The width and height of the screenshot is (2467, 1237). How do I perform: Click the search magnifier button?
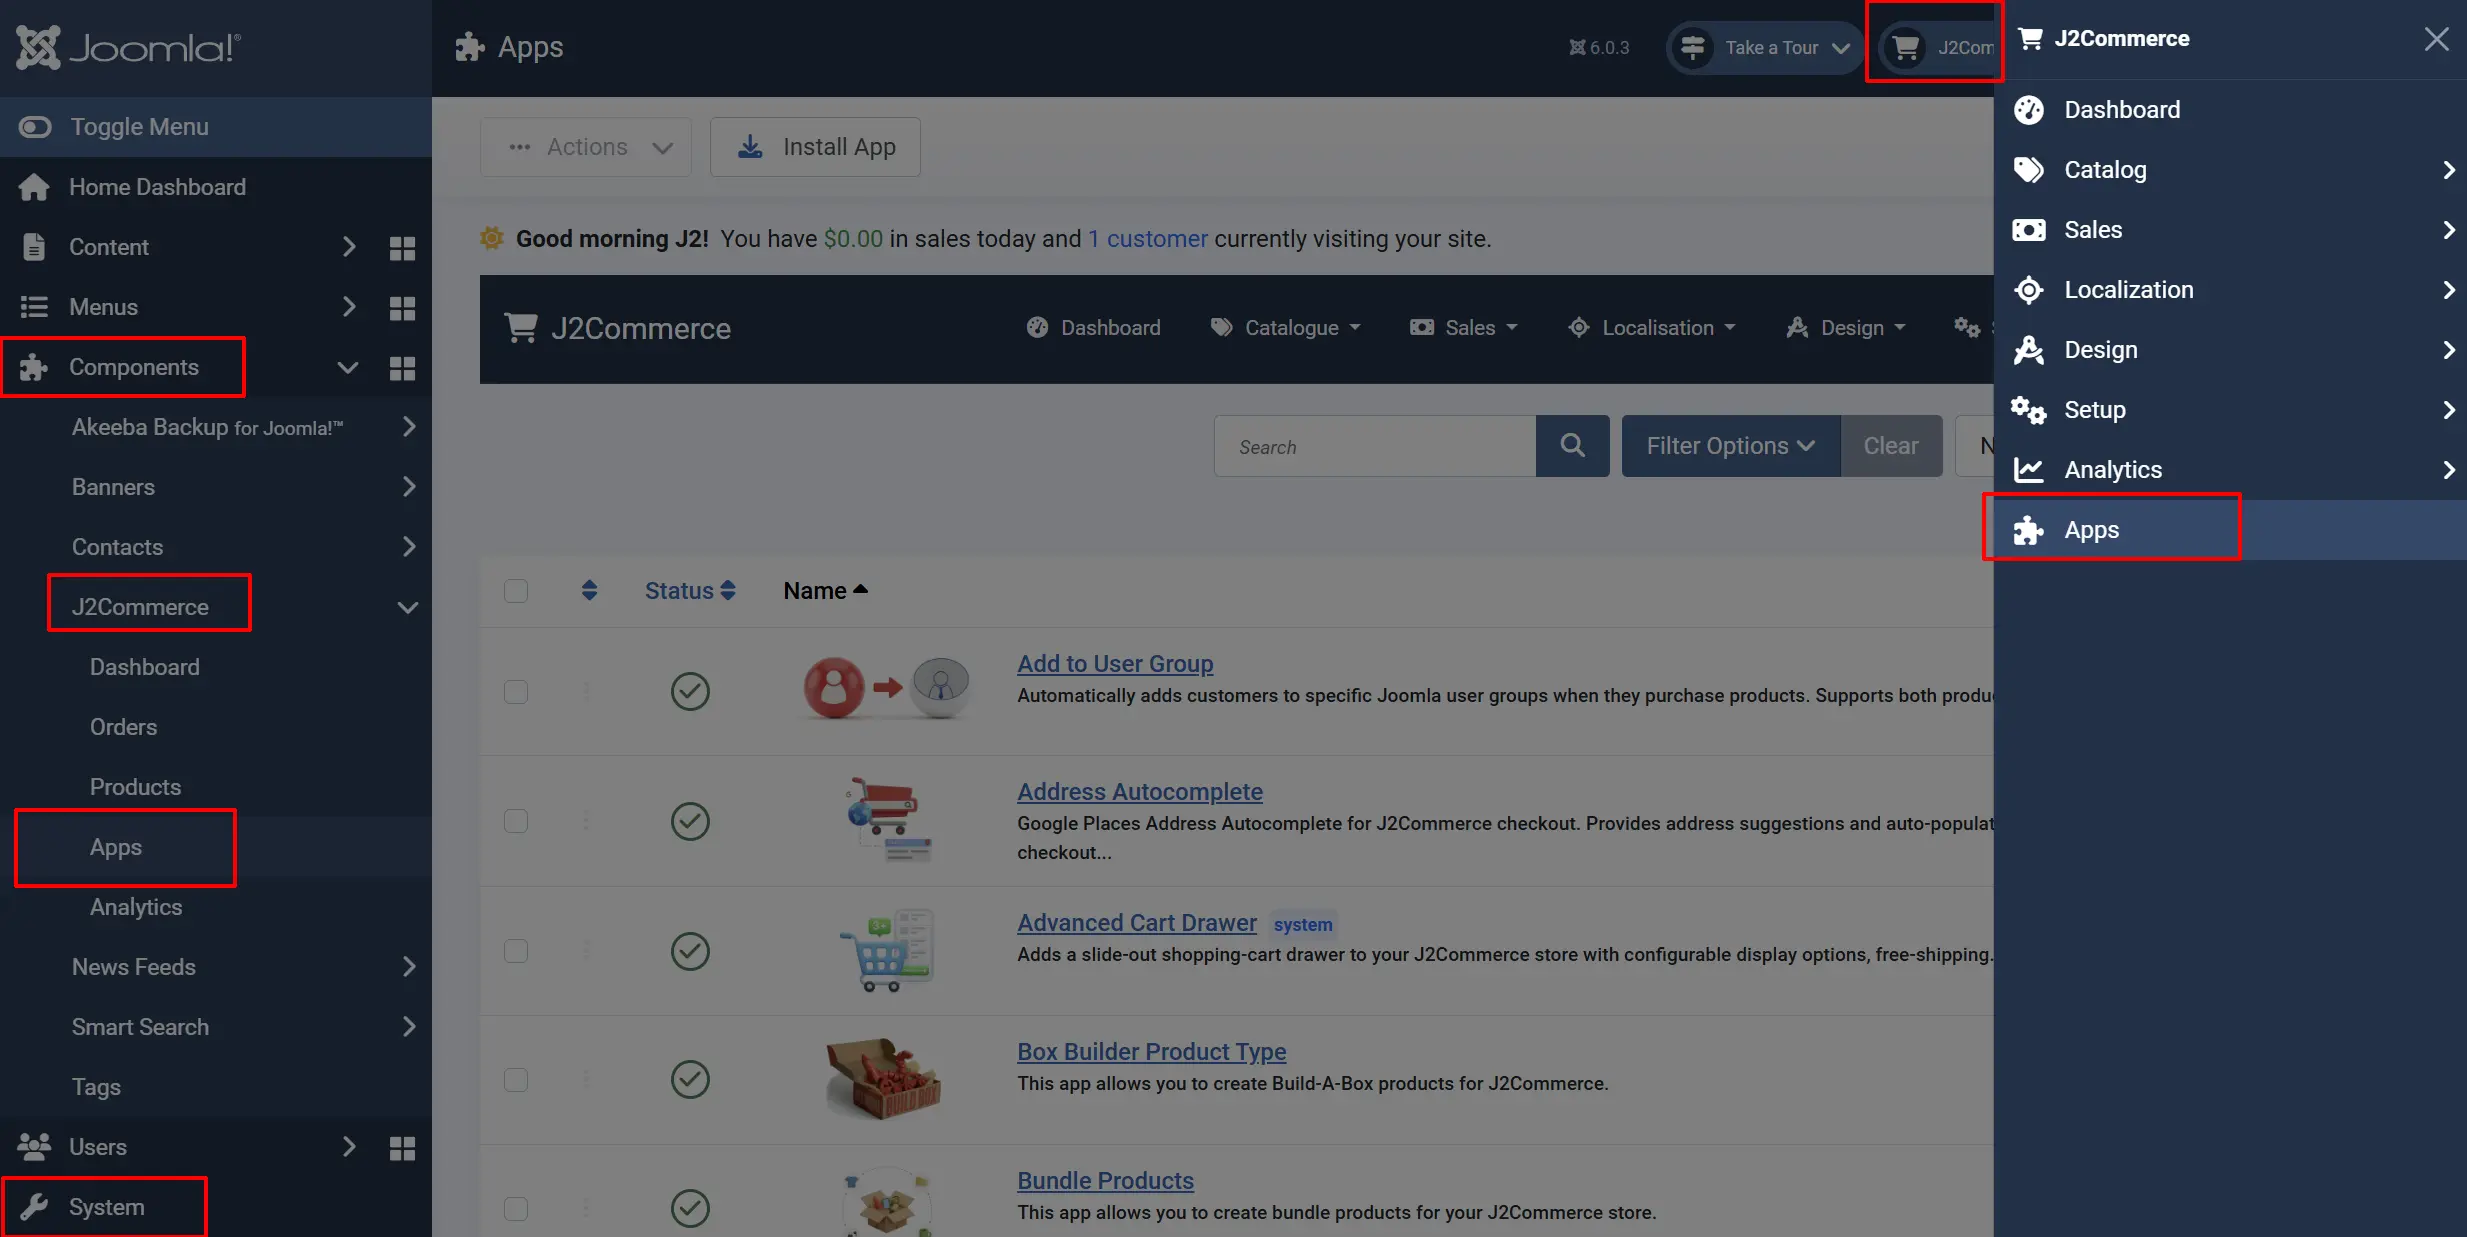coord(1572,446)
